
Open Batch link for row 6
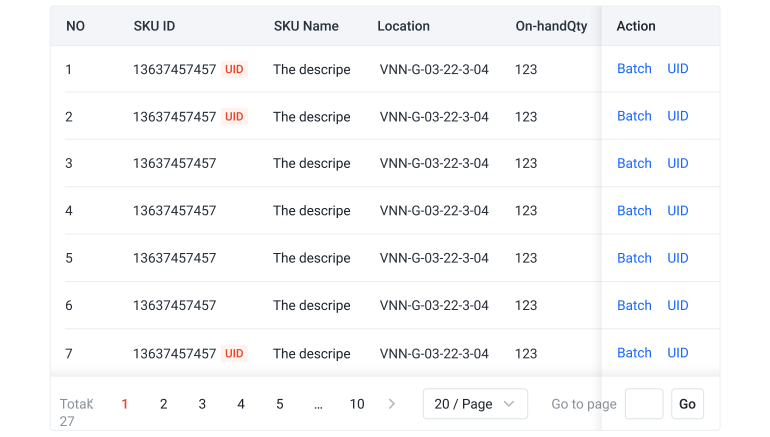click(x=634, y=306)
